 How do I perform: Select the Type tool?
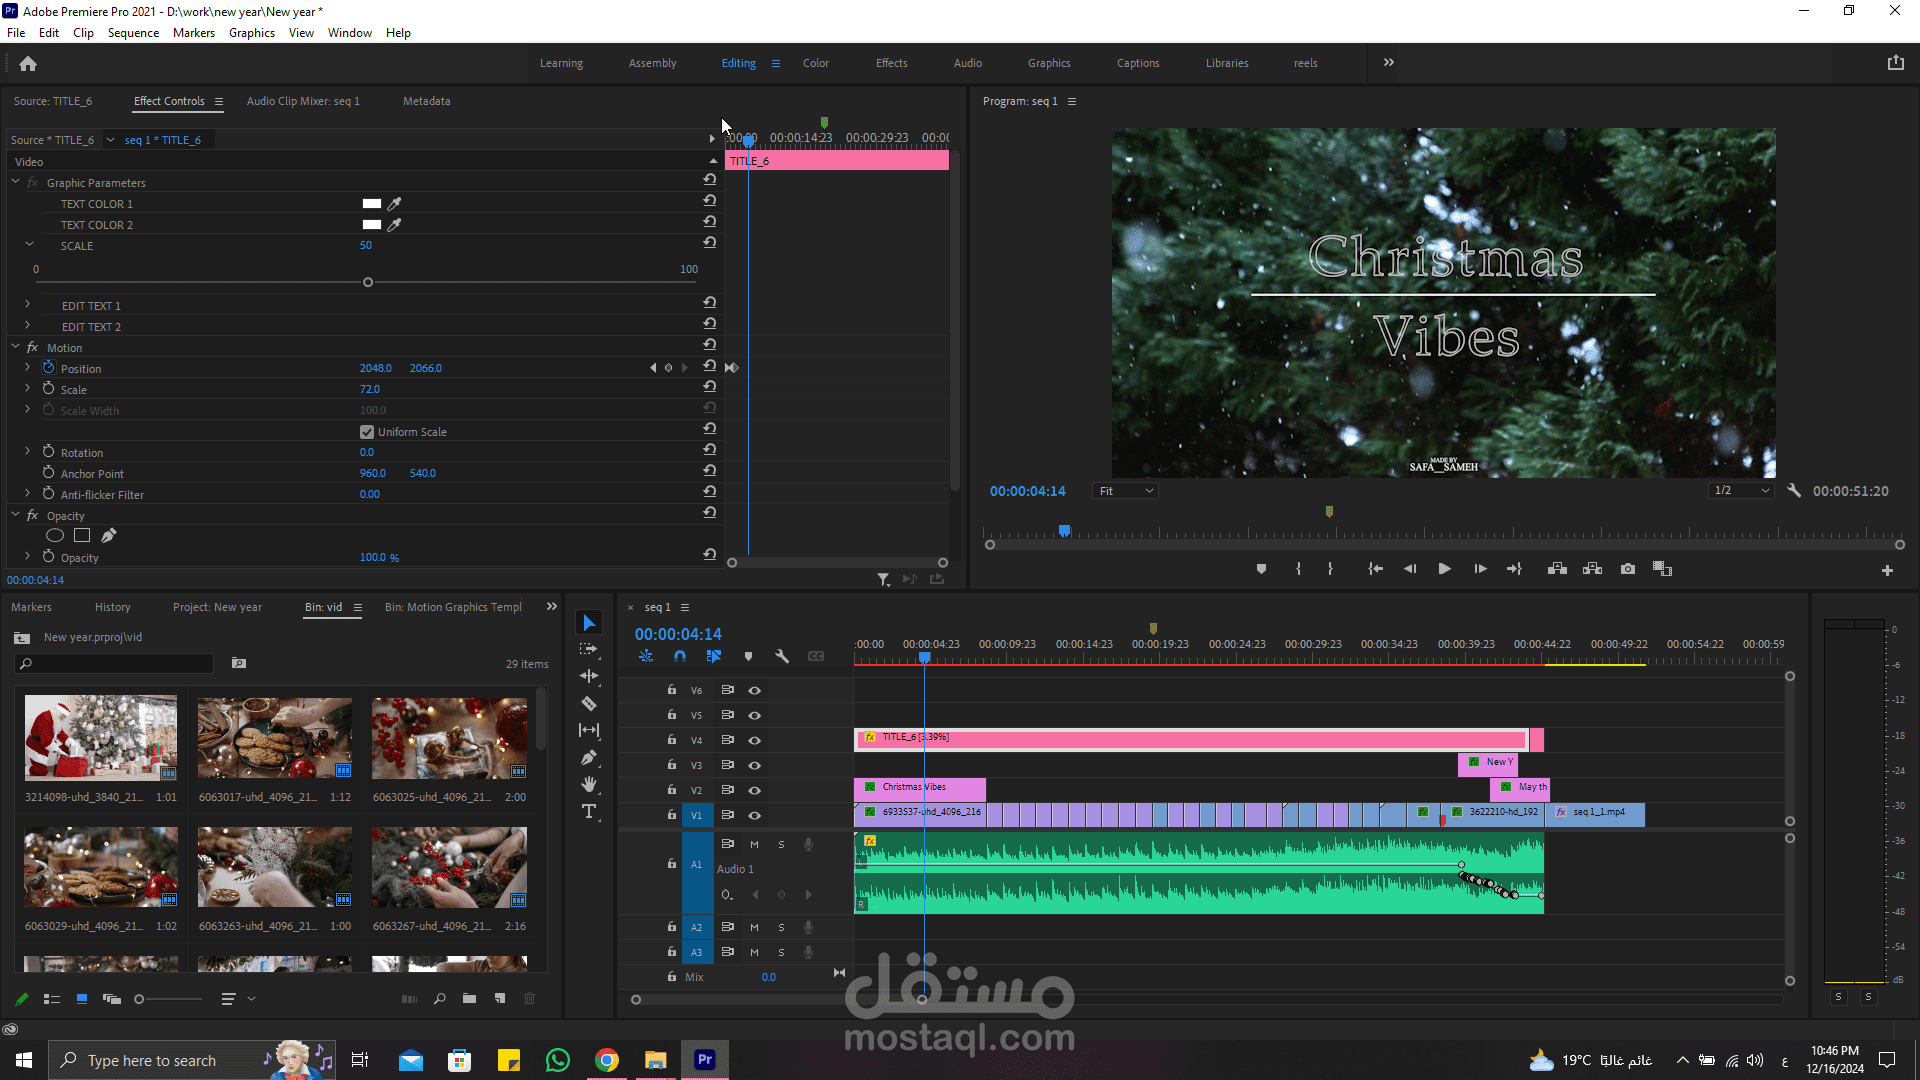tap(589, 811)
